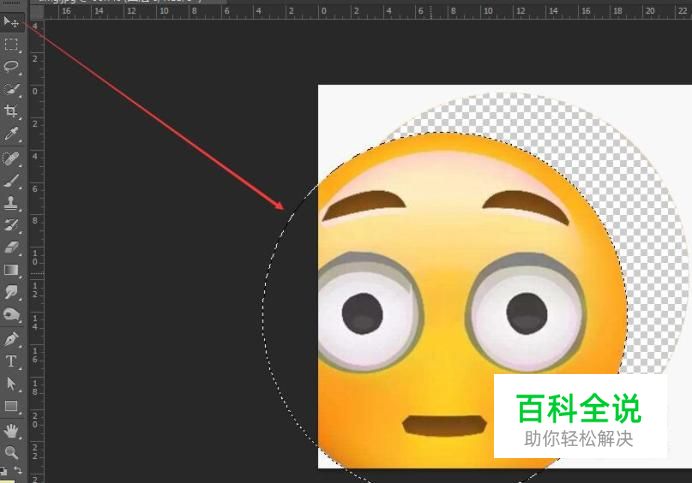Select the Pen tool

point(11,339)
